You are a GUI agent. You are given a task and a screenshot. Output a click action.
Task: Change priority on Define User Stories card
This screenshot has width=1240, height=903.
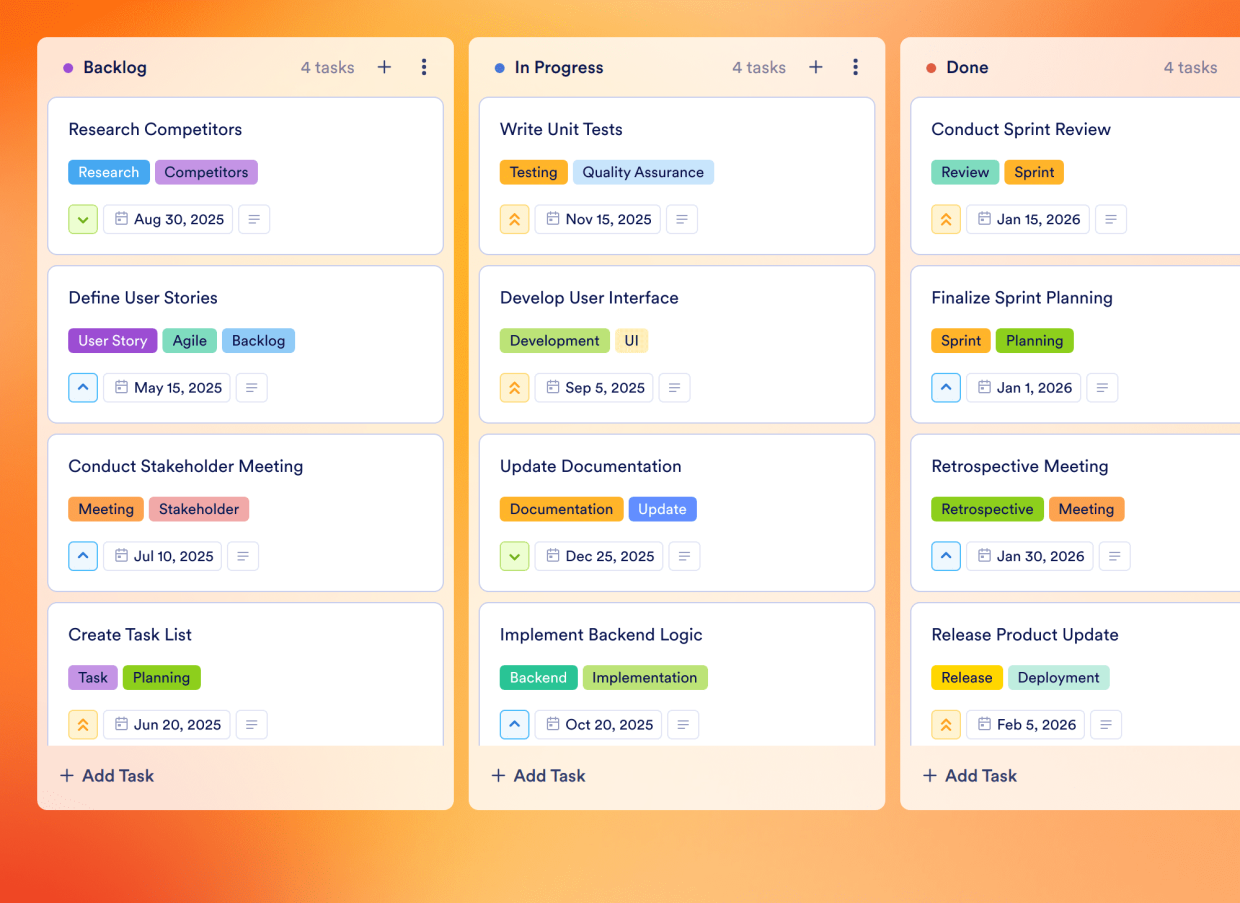coord(83,388)
